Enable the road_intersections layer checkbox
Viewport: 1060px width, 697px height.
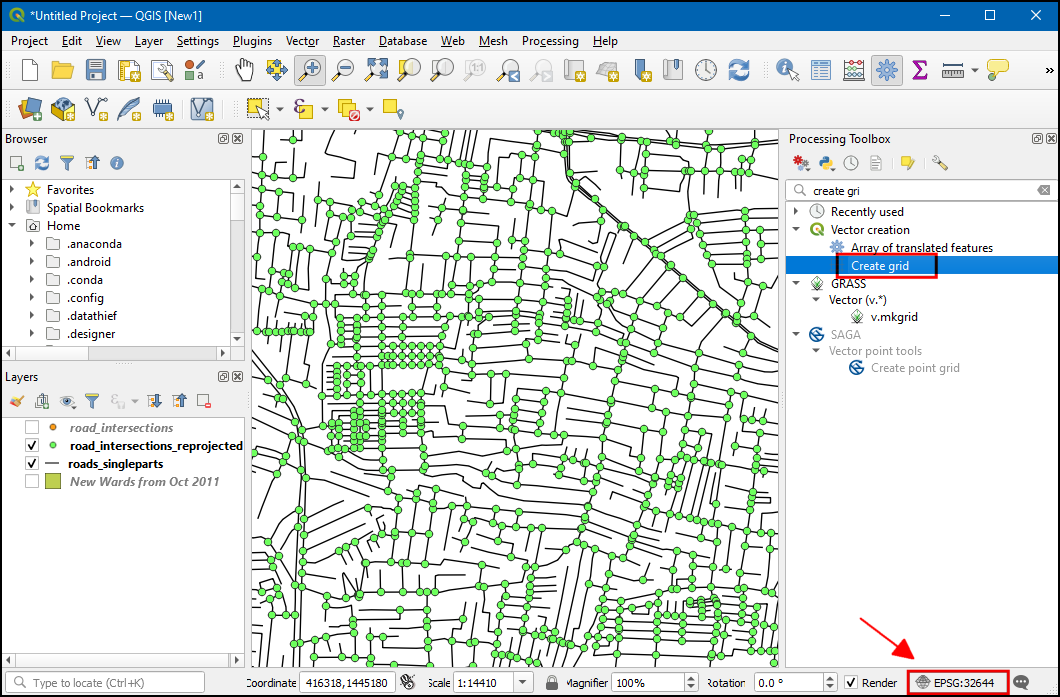coord(32,428)
